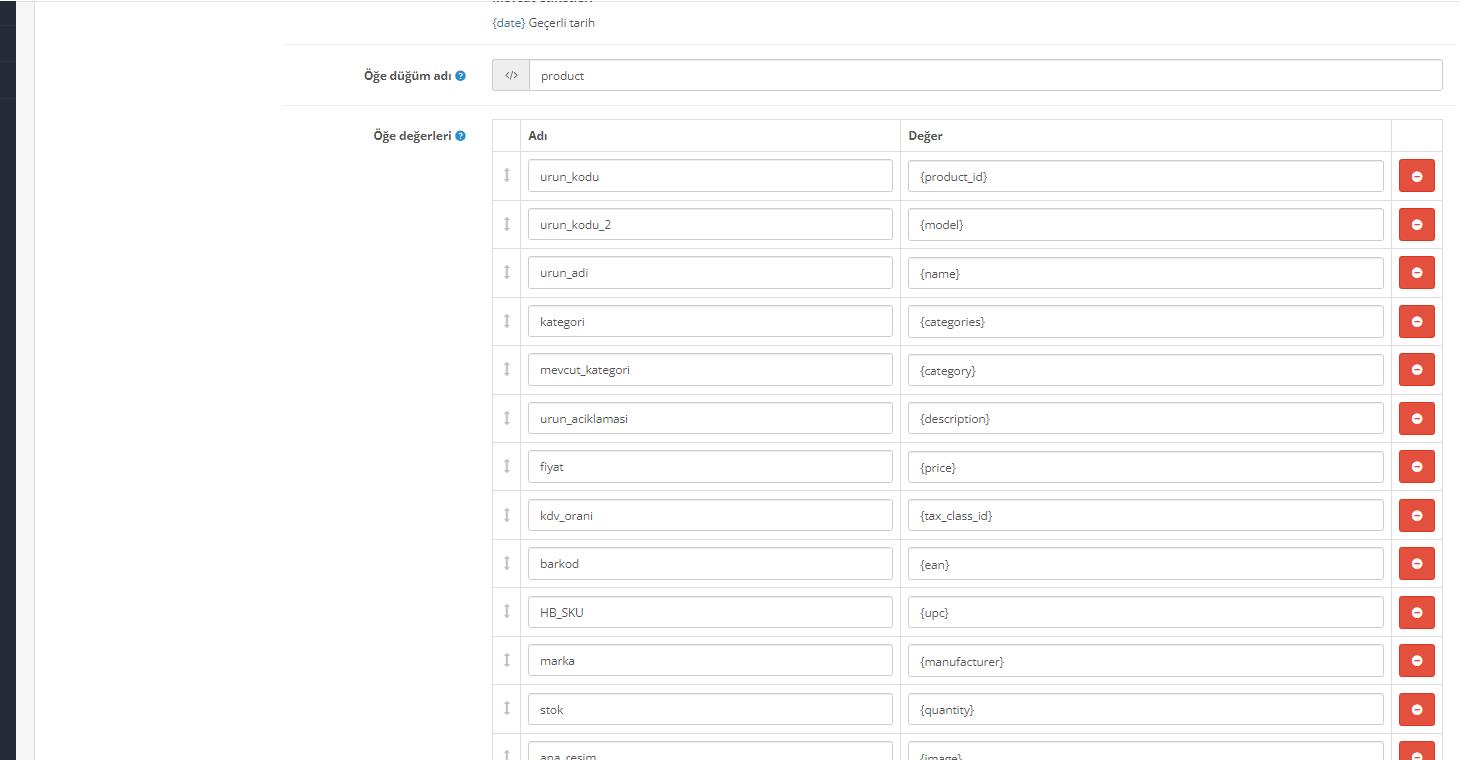Click the </> code icon next to product
1460x760 pixels.
511,75
